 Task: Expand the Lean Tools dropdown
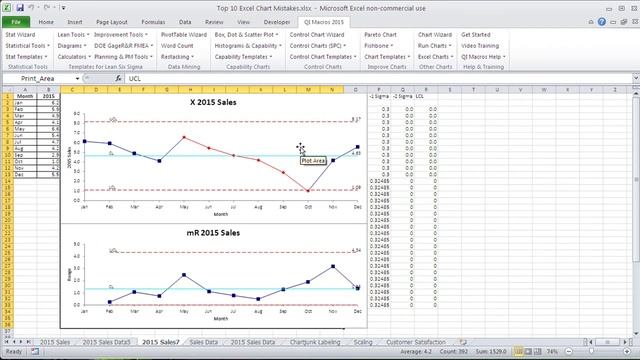(x=73, y=35)
